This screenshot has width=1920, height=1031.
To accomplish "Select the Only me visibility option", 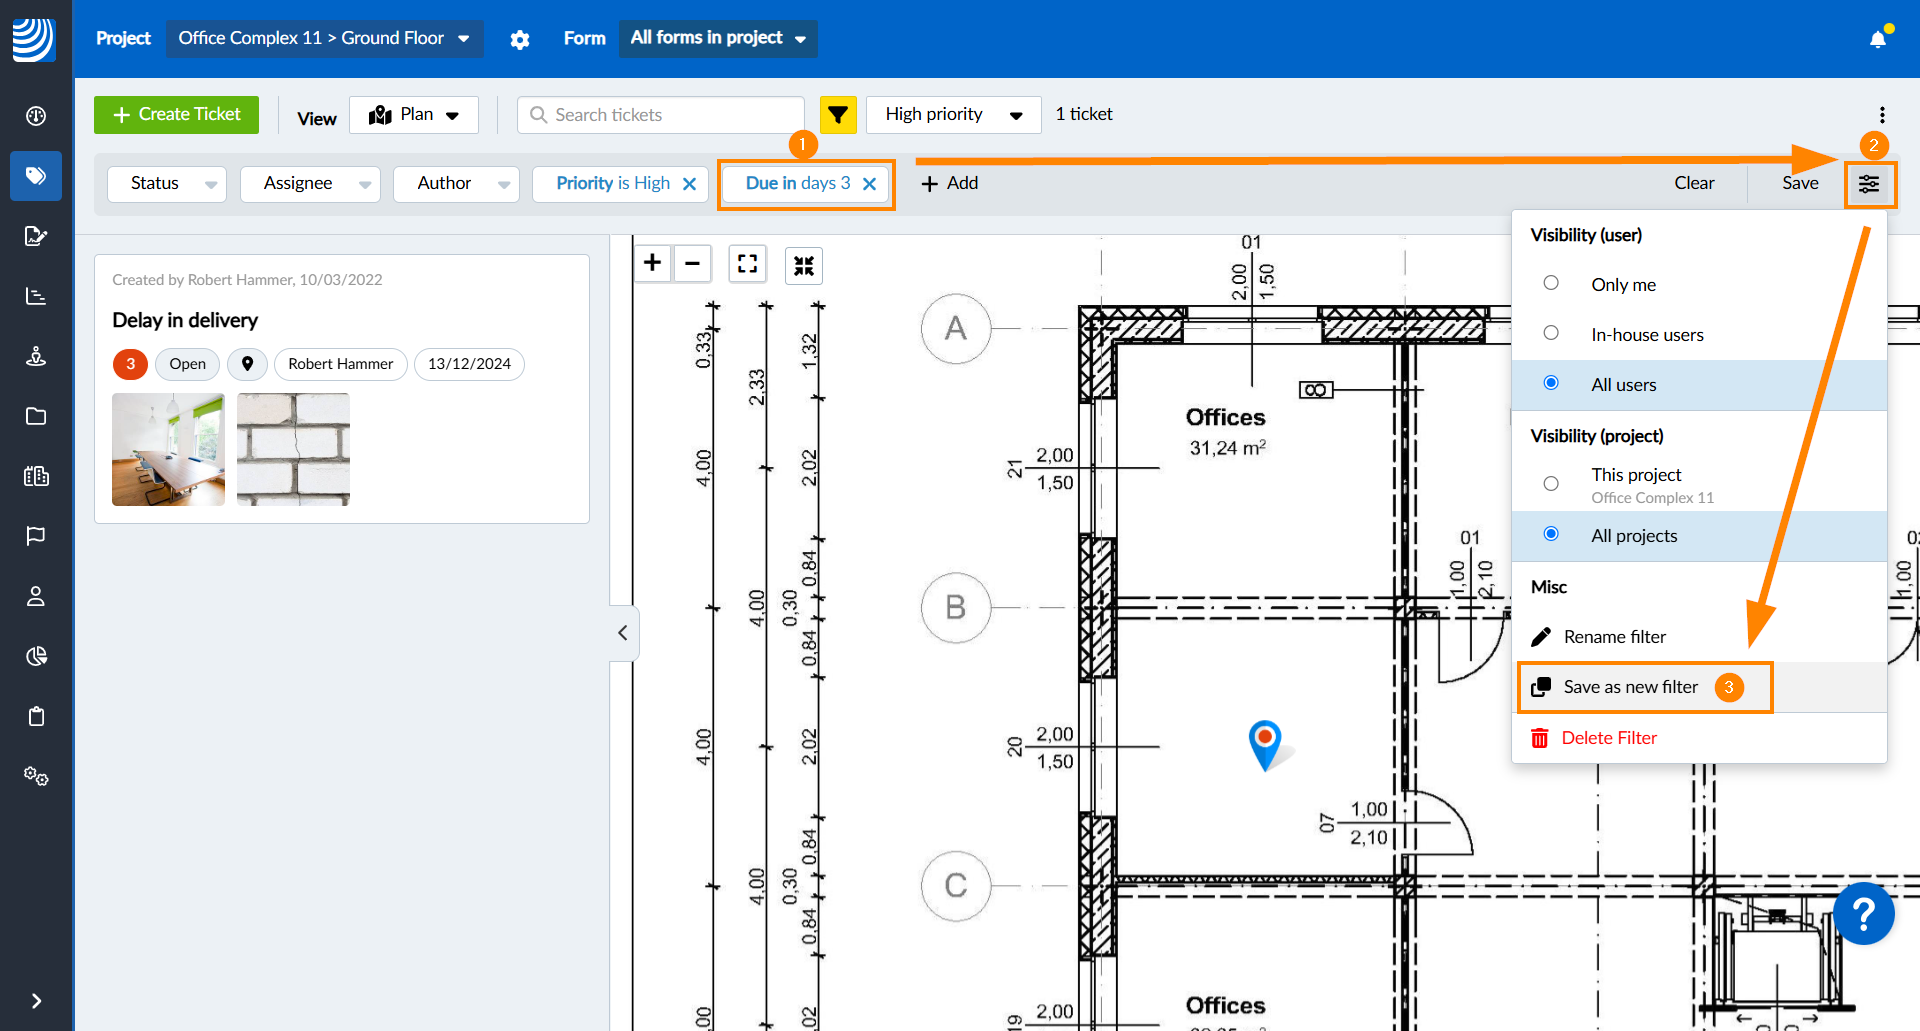I will point(1551,284).
